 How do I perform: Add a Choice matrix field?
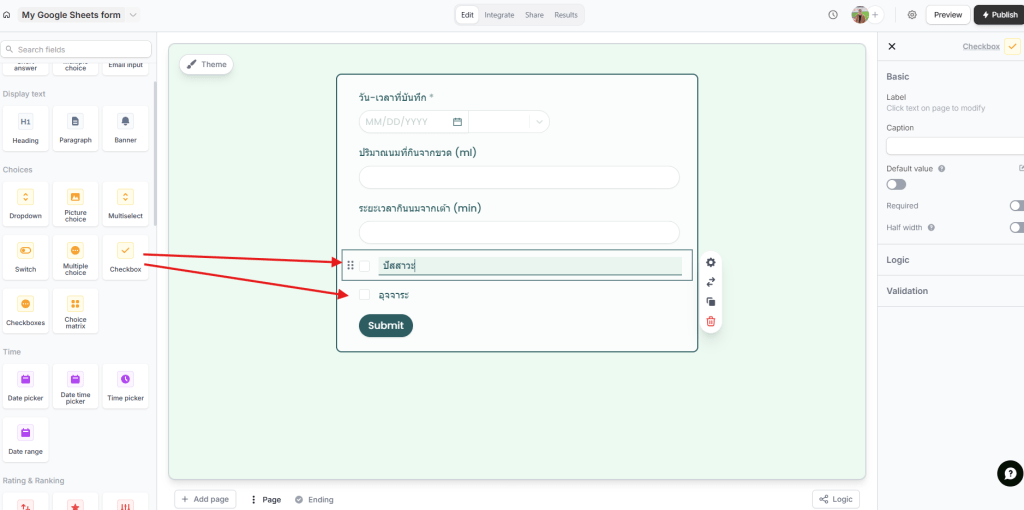75,311
